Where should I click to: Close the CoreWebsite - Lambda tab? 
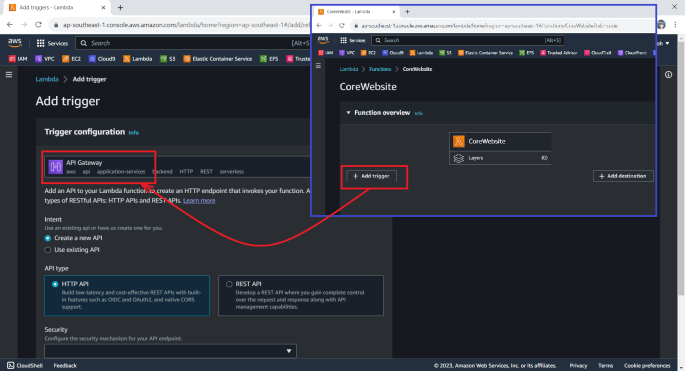coord(394,12)
